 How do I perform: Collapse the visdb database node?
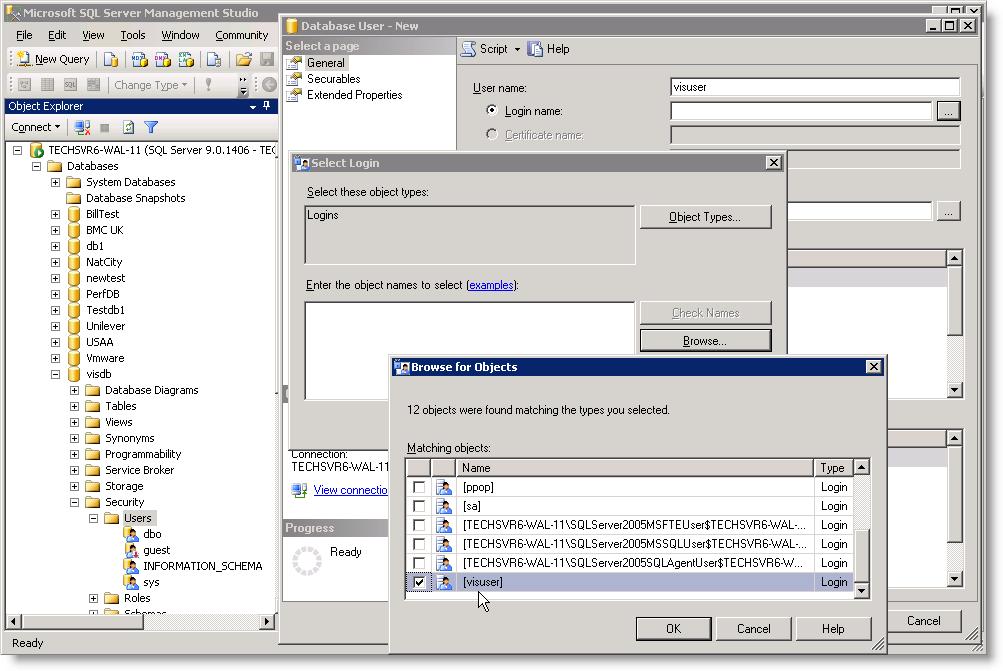(x=56, y=374)
